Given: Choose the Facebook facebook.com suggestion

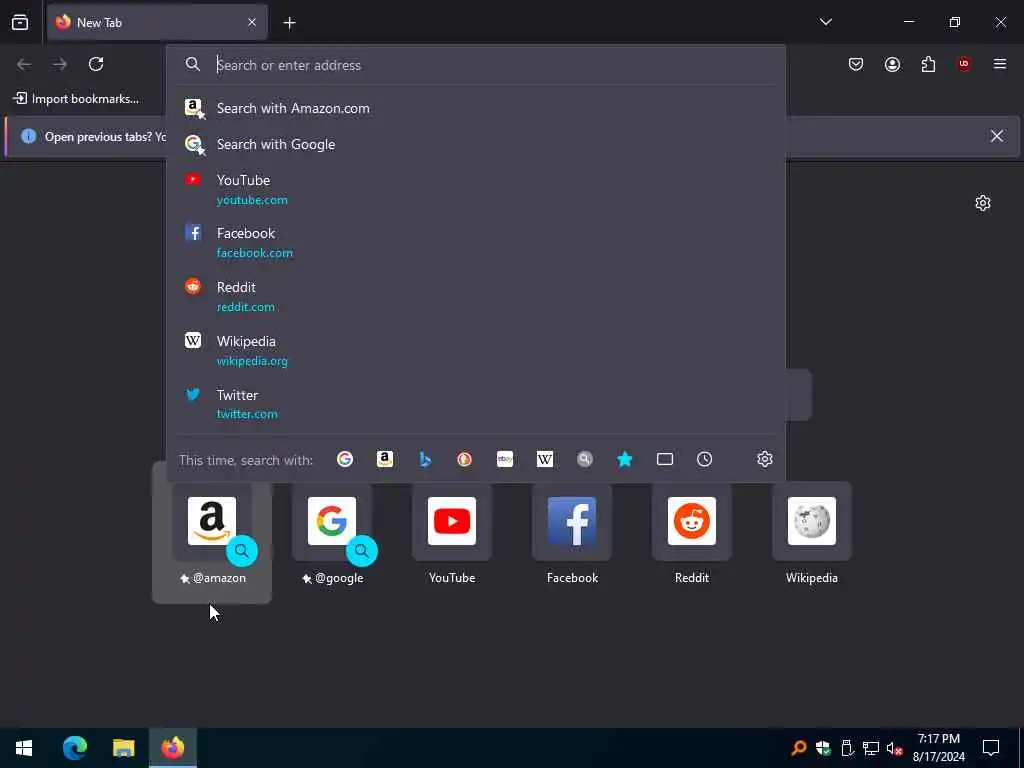Looking at the screenshot, I should point(475,242).
